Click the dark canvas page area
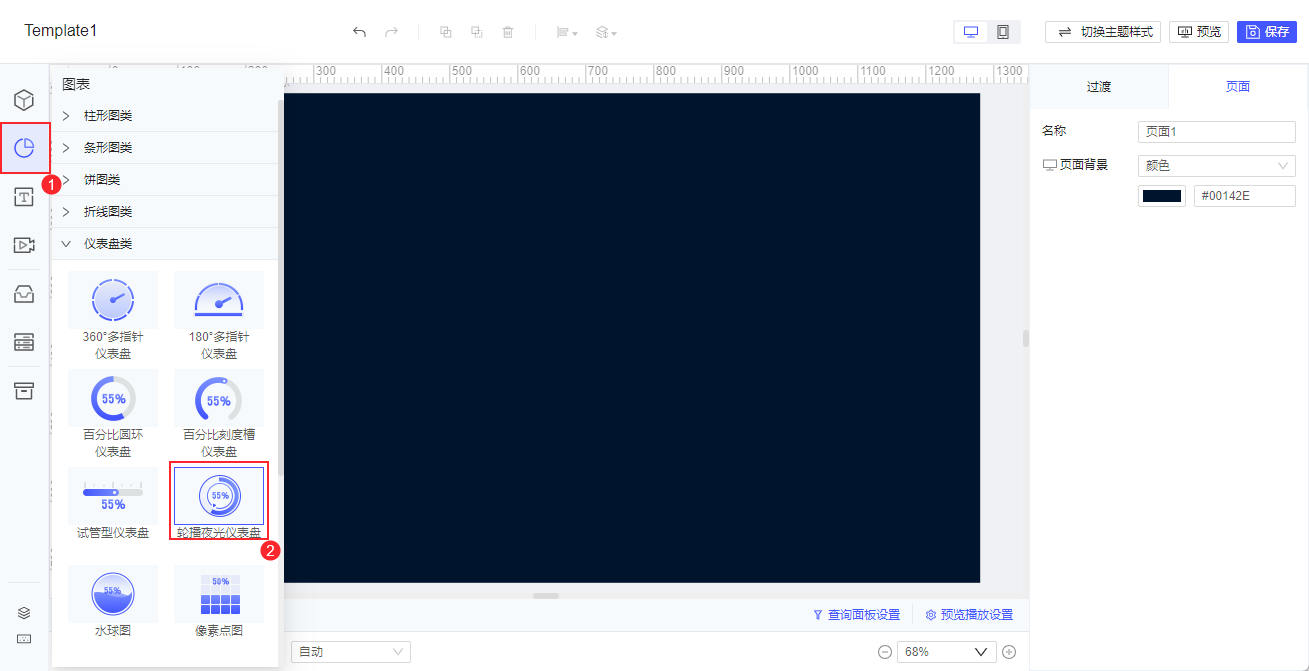The width and height of the screenshot is (1309, 671). pyautogui.click(x=632, y=337)
